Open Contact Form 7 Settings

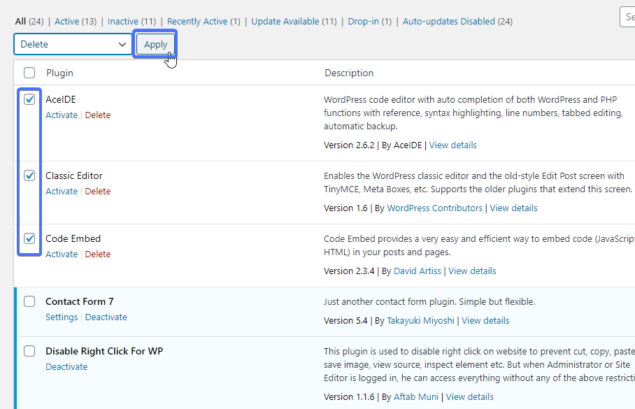[x=62, y=317]
